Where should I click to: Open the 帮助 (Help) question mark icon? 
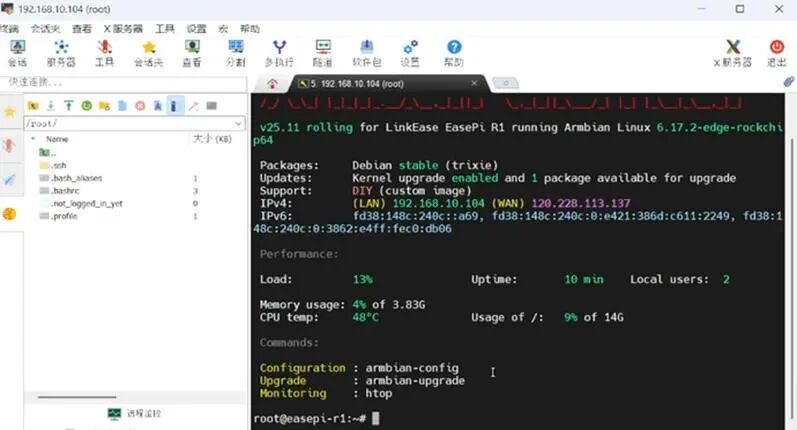(454, 52)
